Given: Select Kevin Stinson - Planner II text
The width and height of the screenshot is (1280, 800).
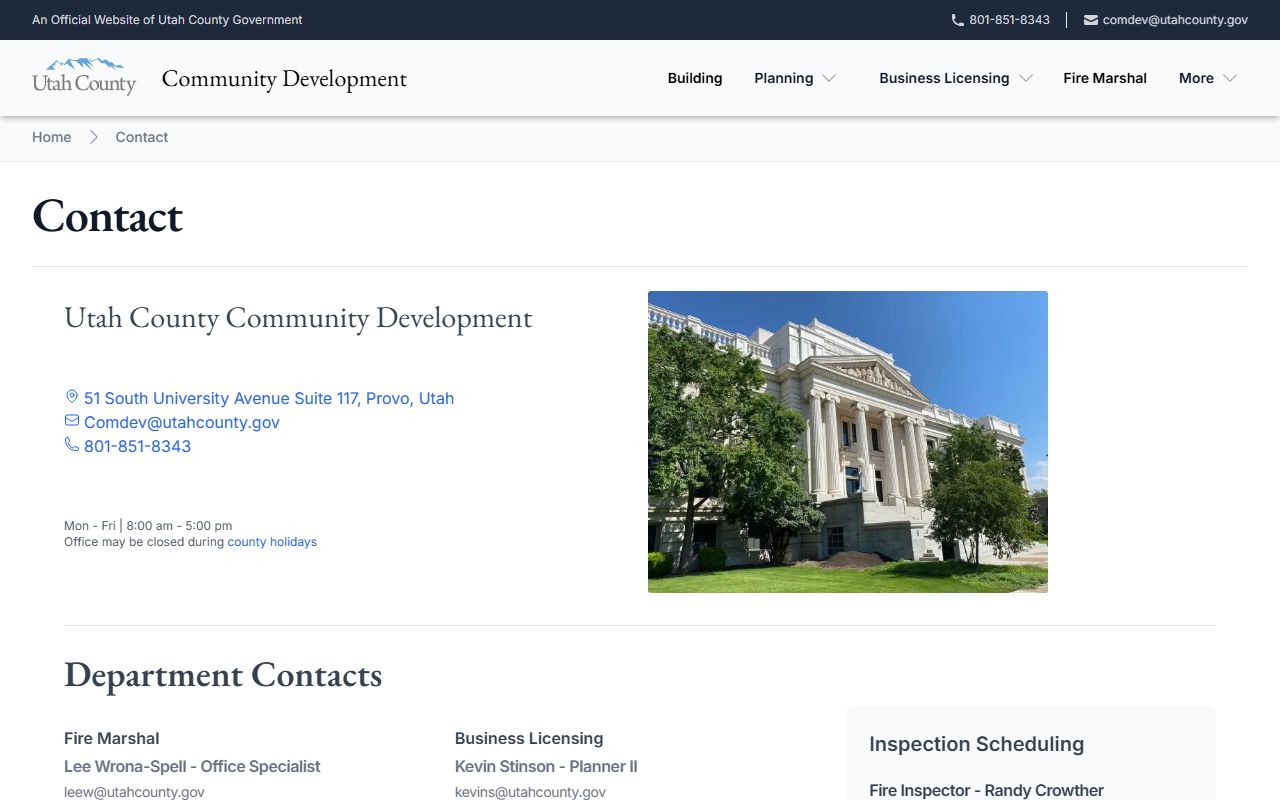Looking at the screenshot, I should click(546, 767).
